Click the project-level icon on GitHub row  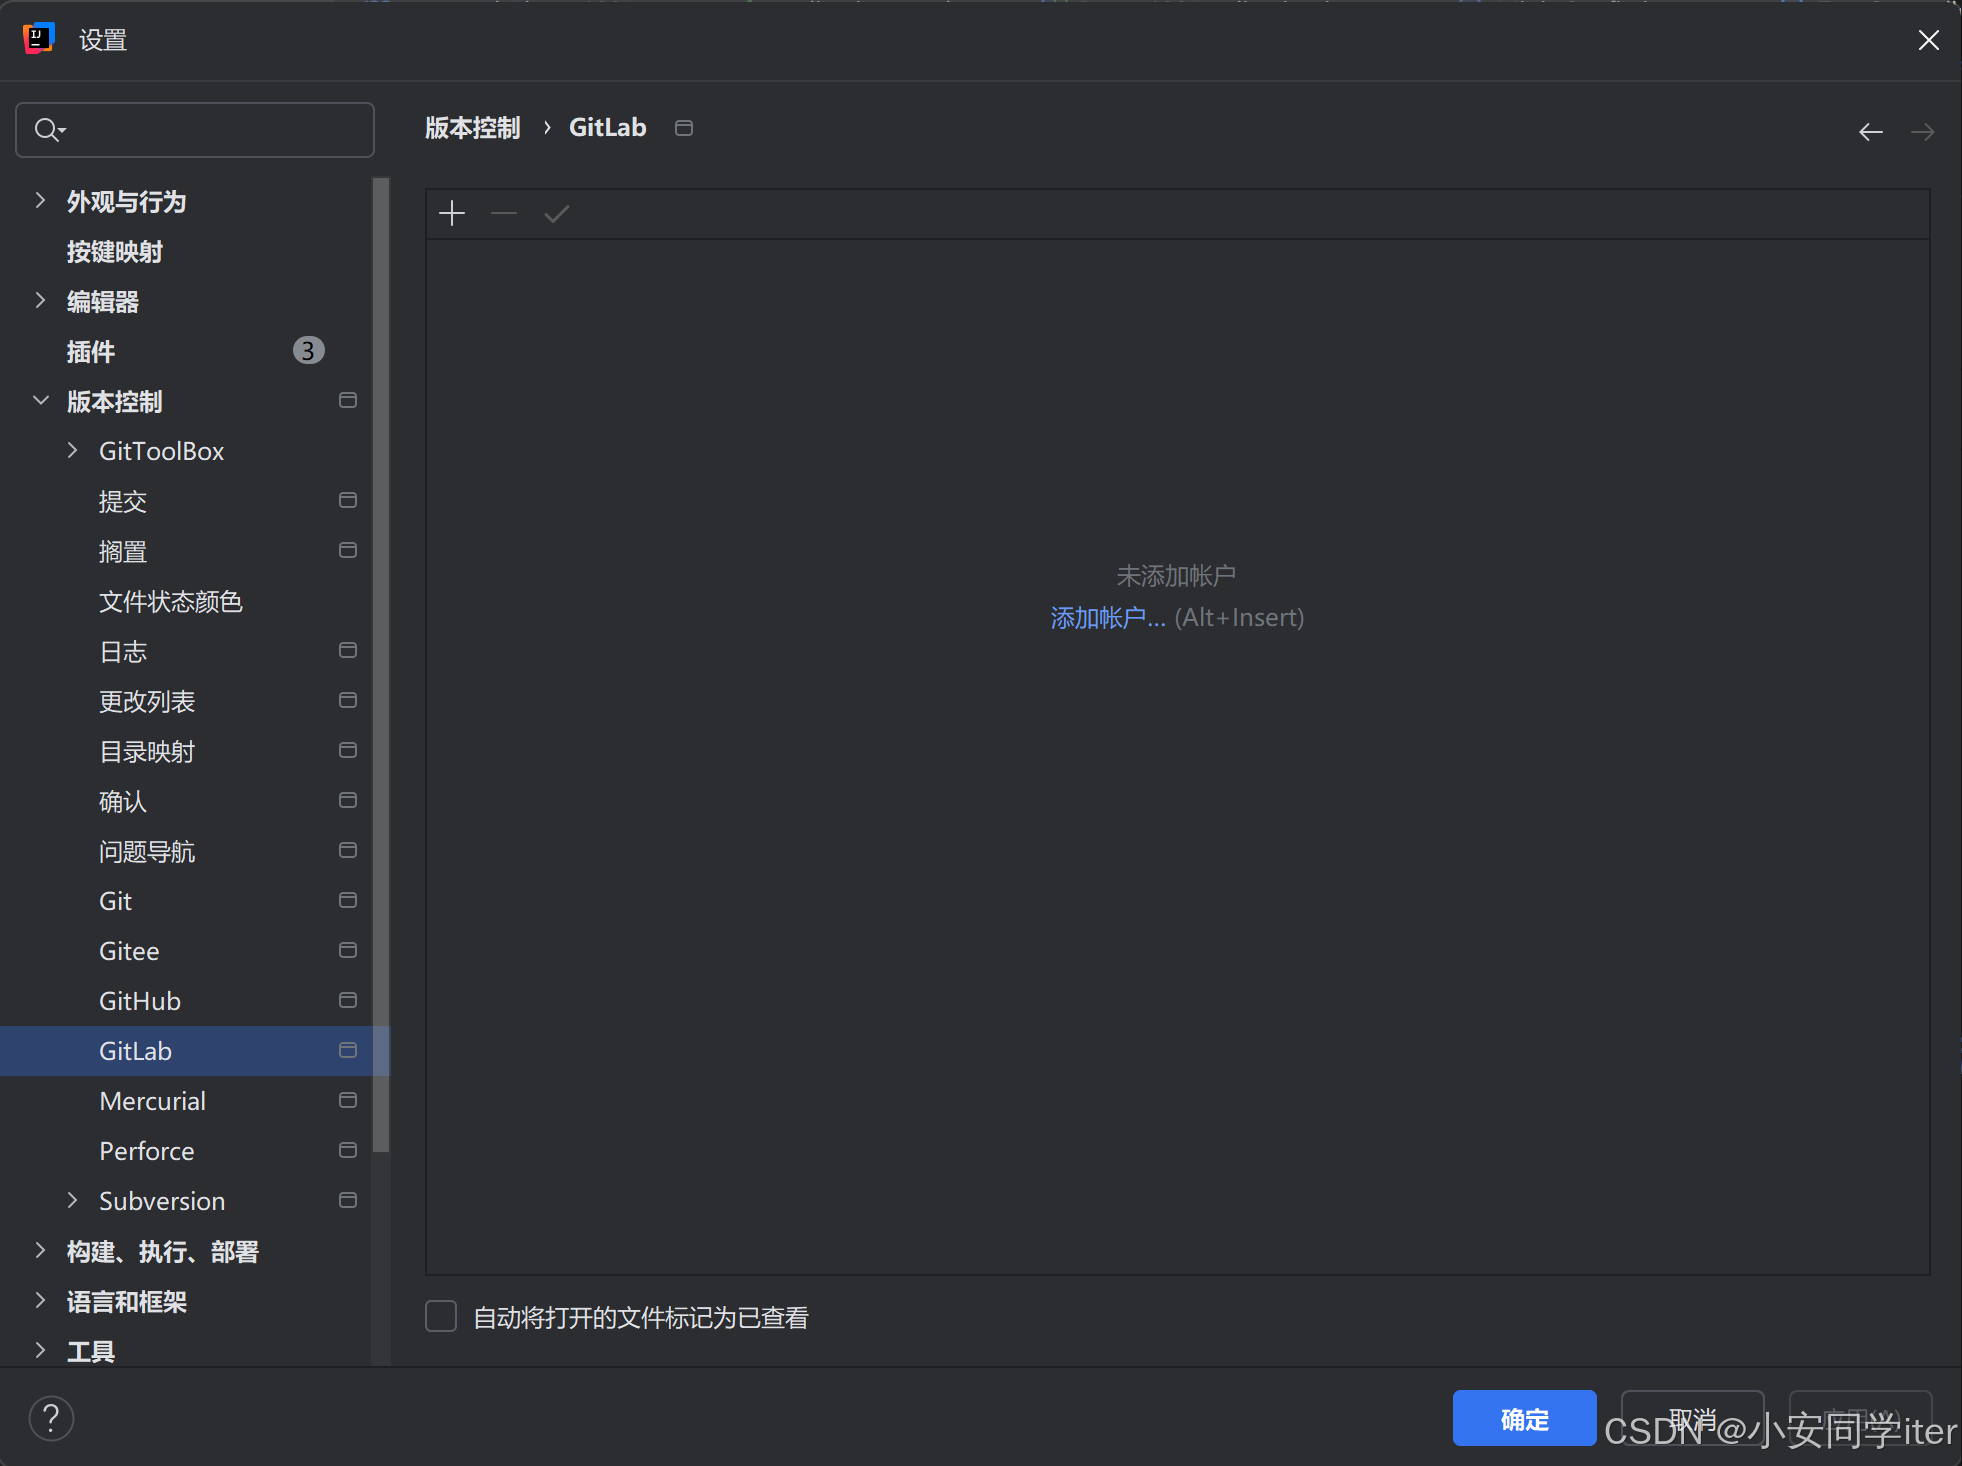(x=348, y=1000)
